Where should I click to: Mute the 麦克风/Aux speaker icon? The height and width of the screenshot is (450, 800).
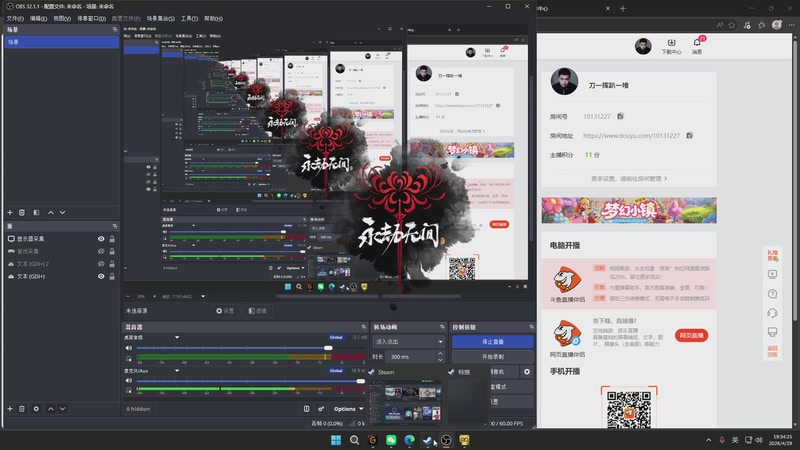pos(129,381)
